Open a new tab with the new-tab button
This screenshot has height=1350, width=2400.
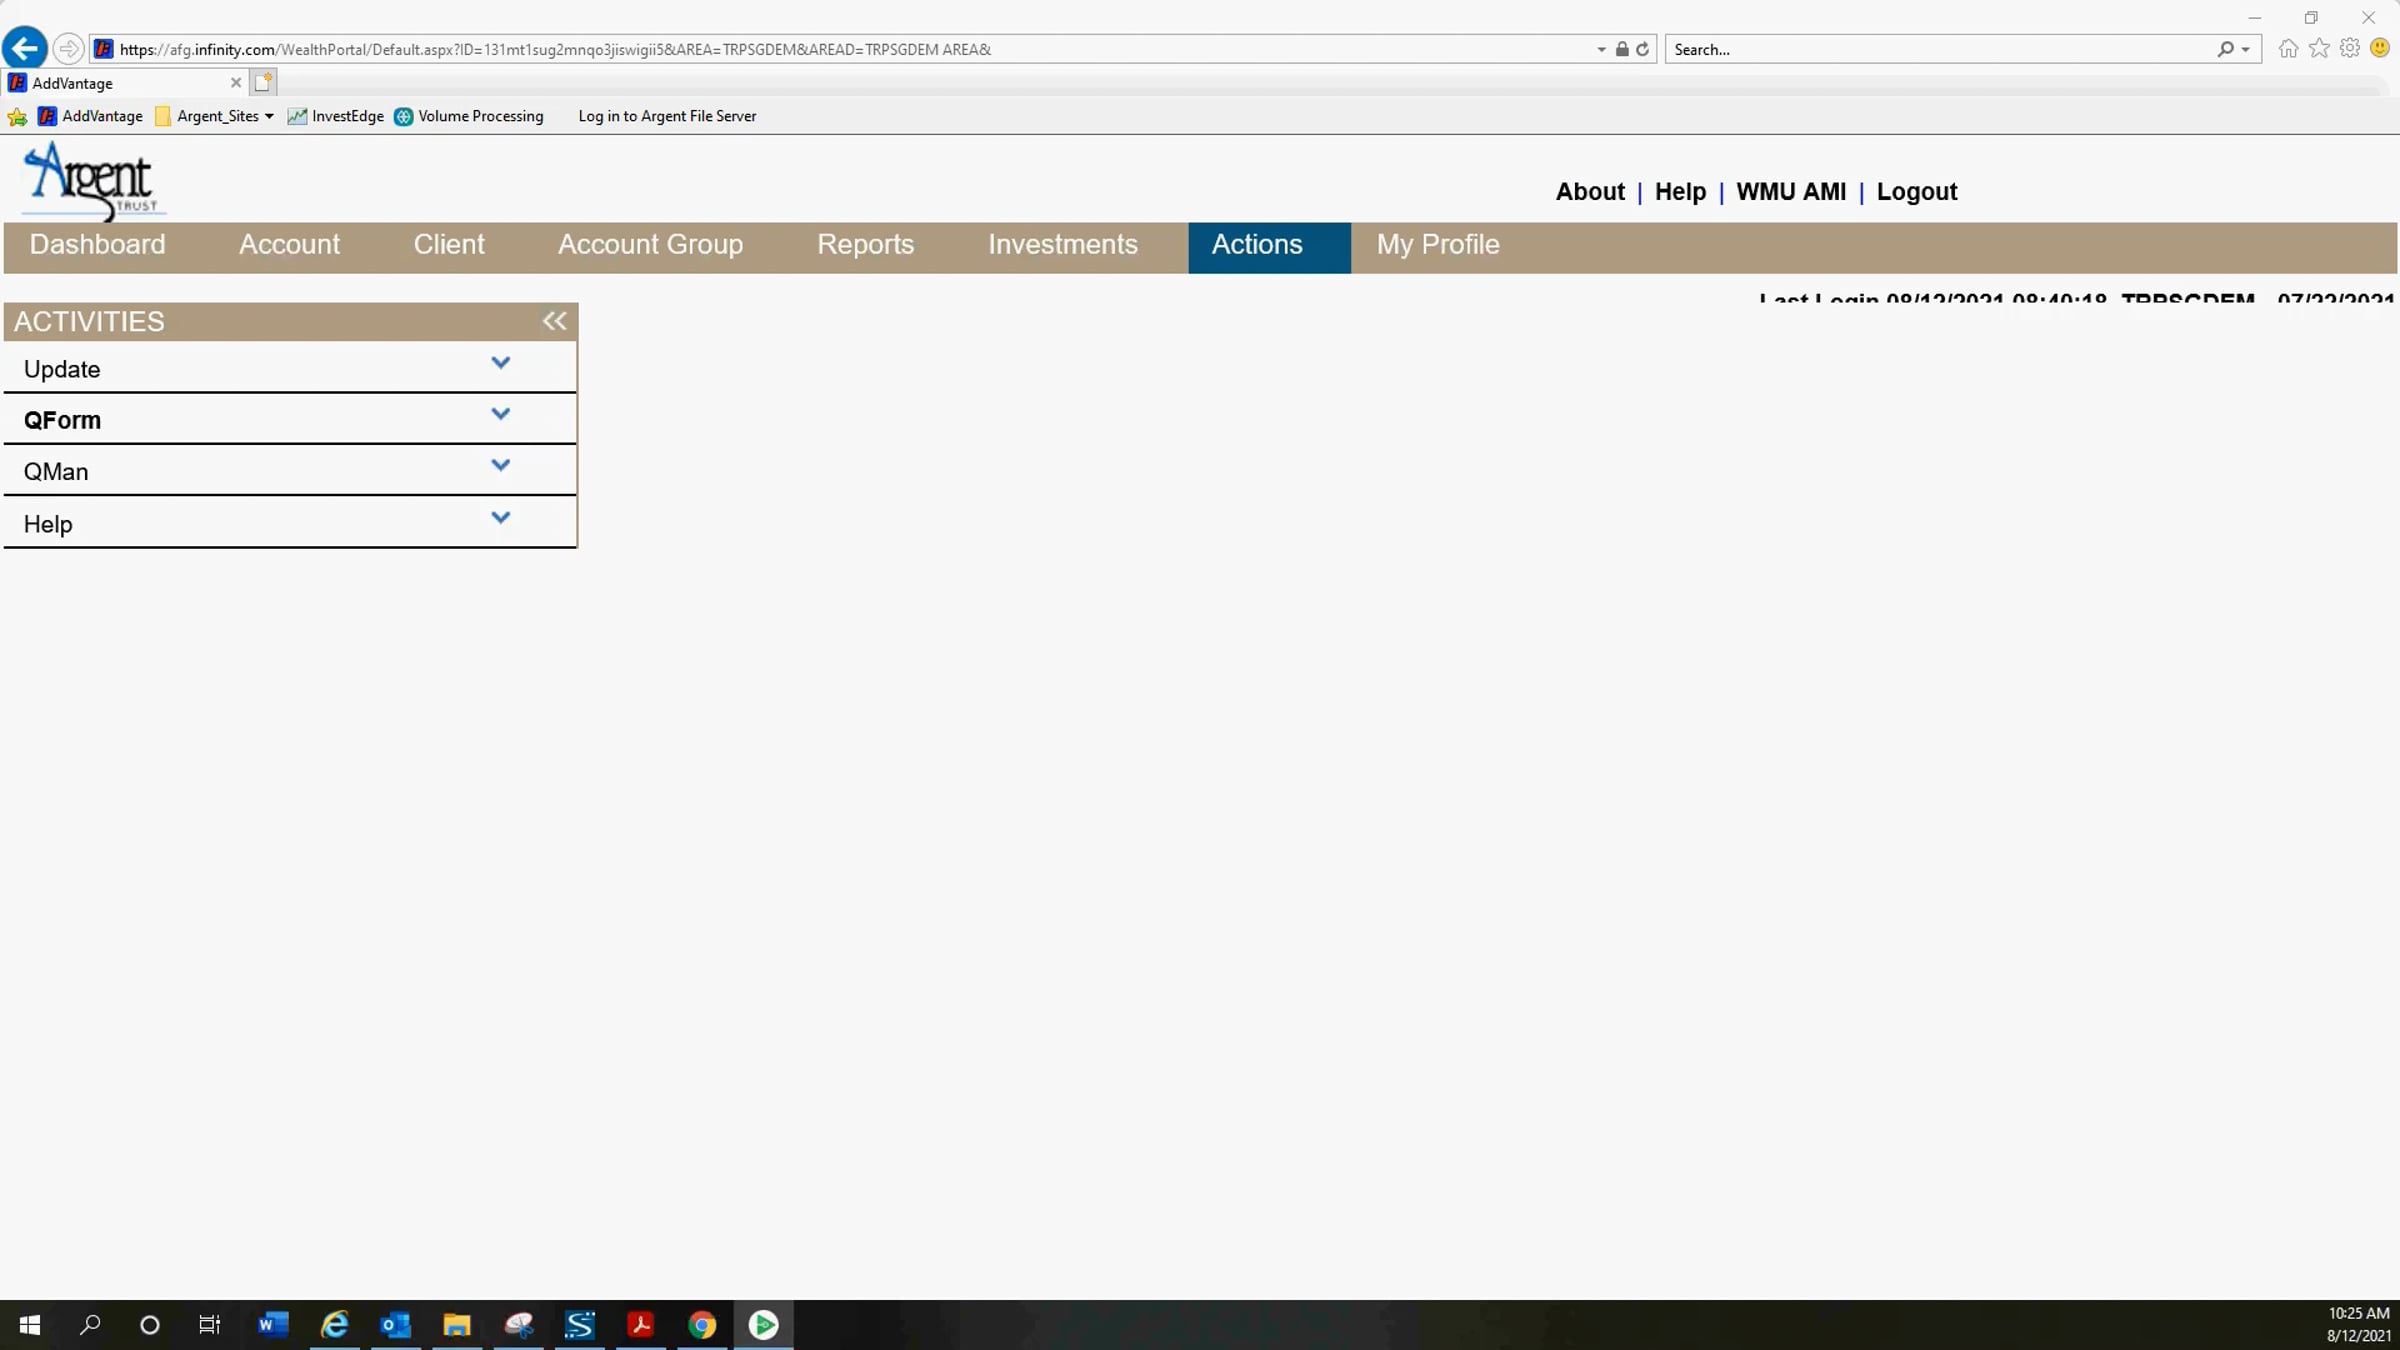(263, 83)
